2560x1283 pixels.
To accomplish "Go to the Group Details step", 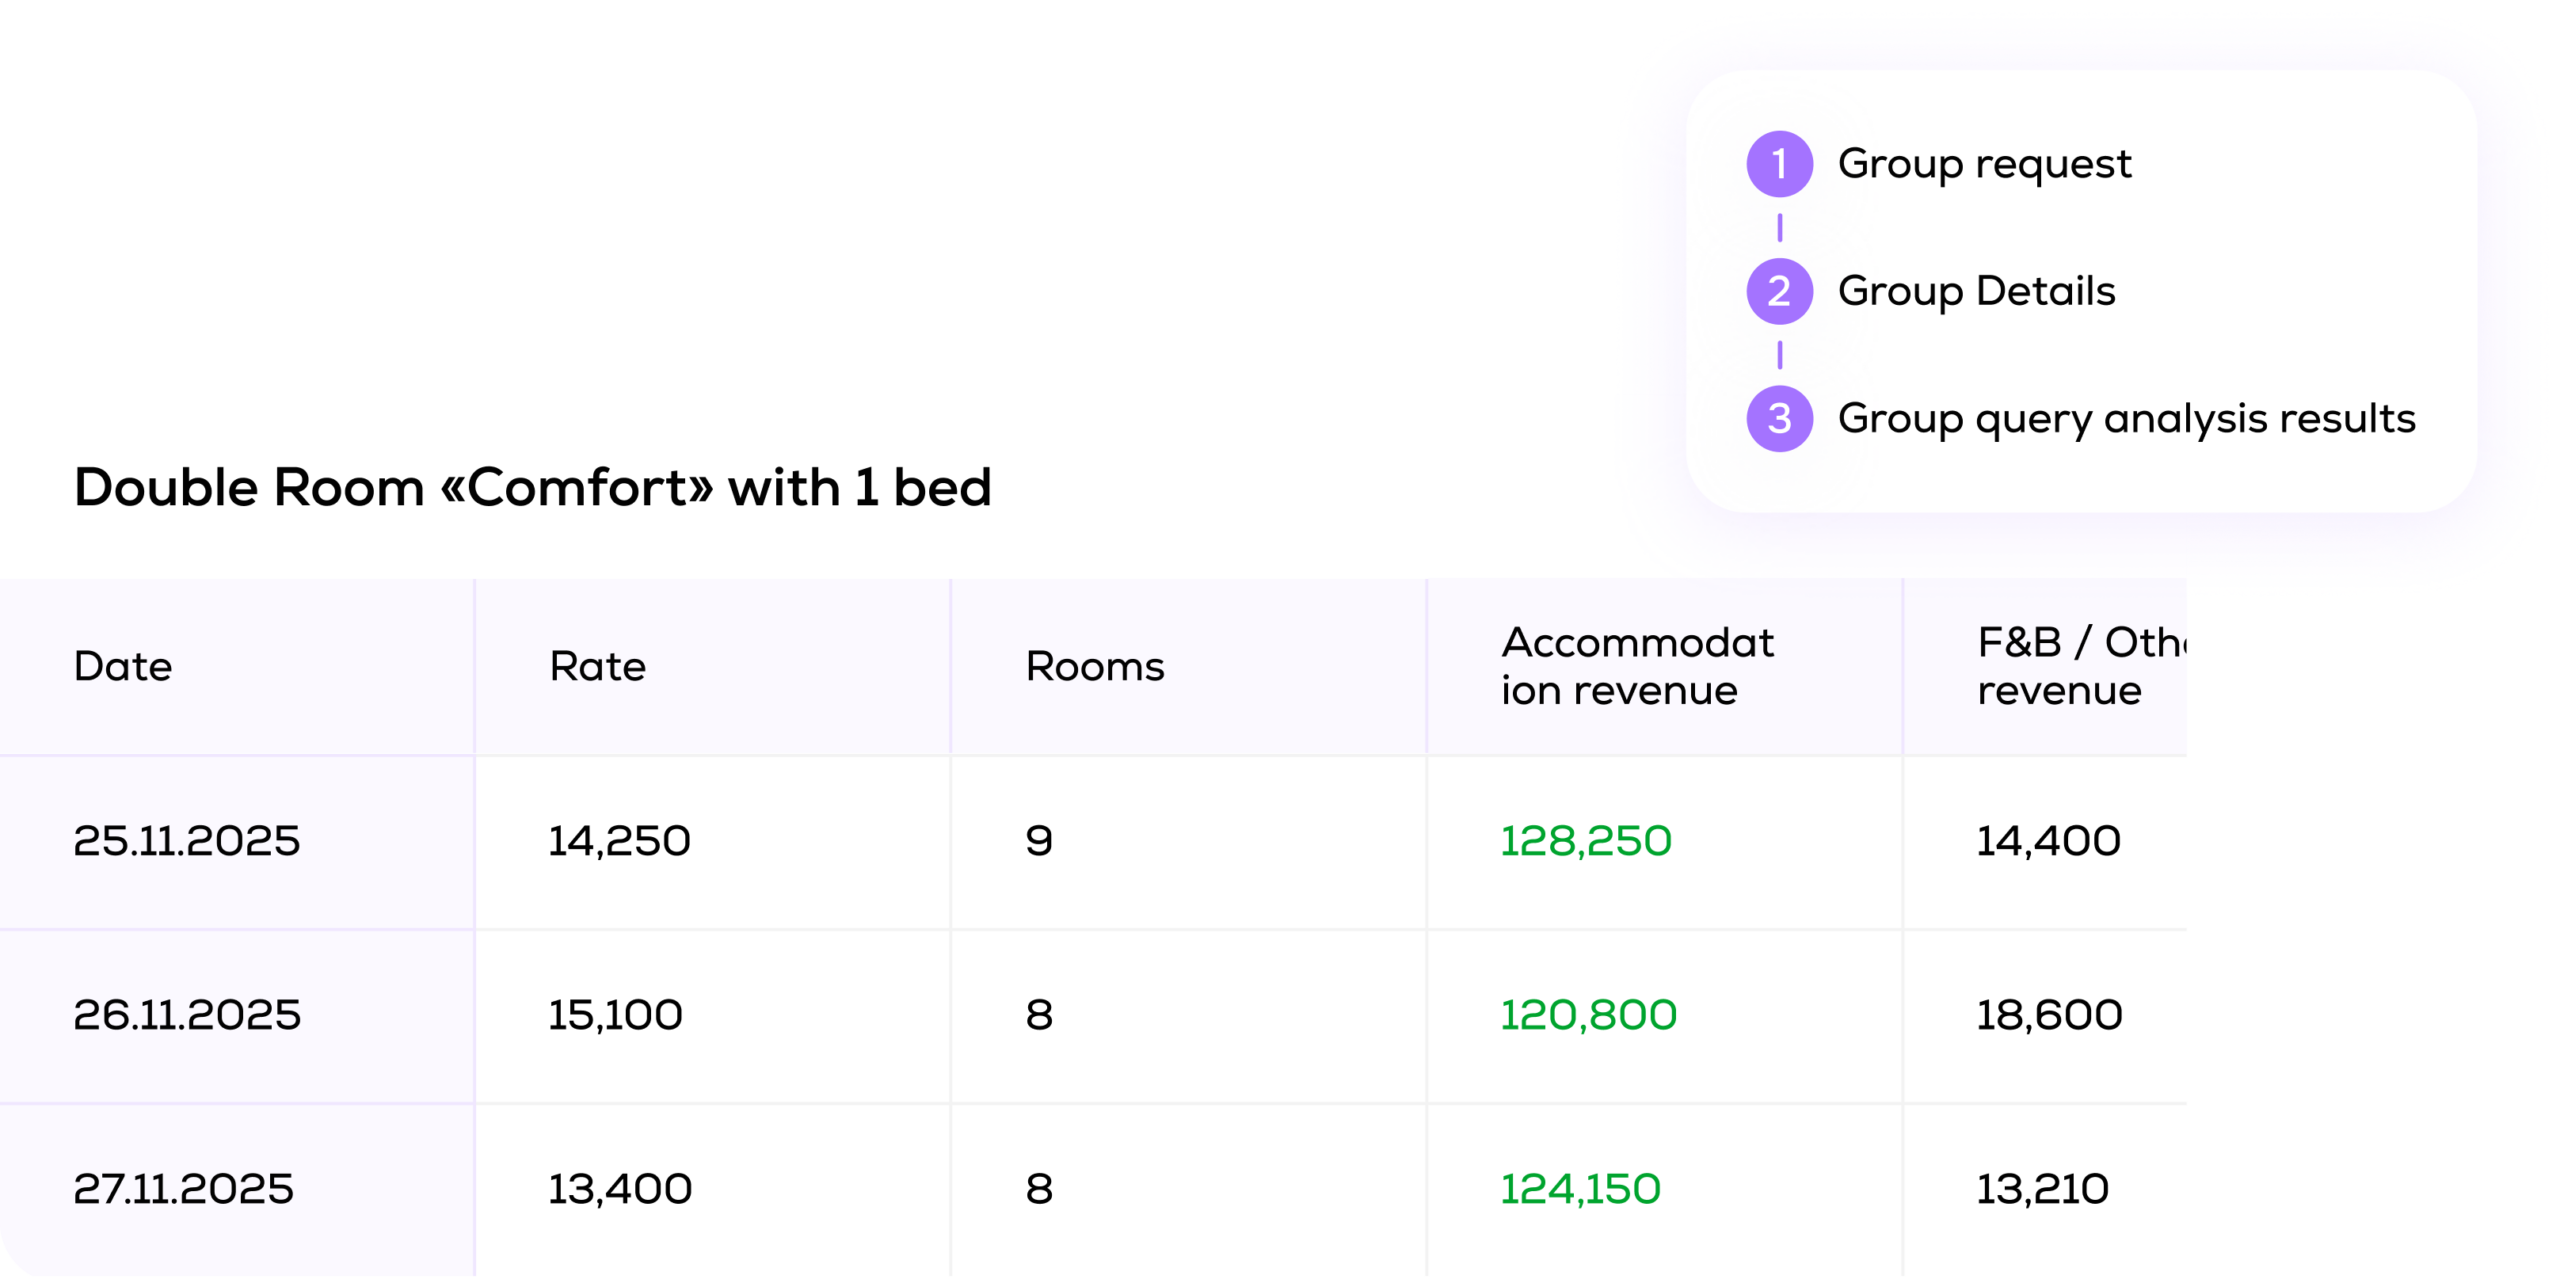I will pos(1976,291).
